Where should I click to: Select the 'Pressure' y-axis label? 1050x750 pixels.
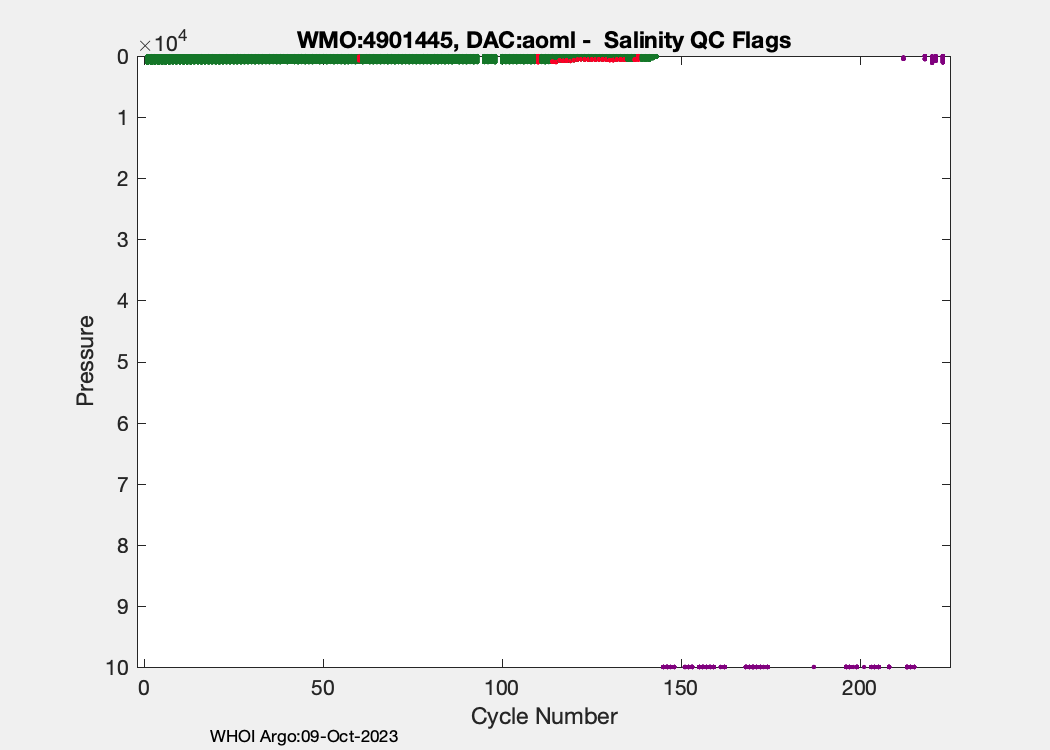pos(86,361)
